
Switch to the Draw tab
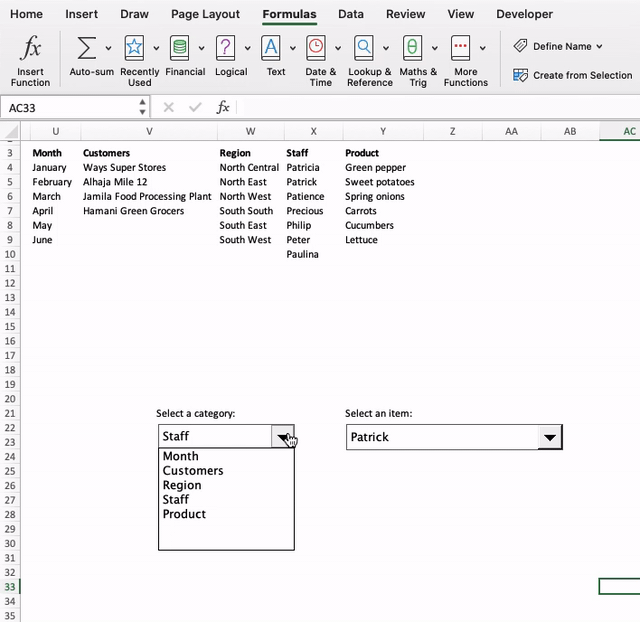coord(134,14)
